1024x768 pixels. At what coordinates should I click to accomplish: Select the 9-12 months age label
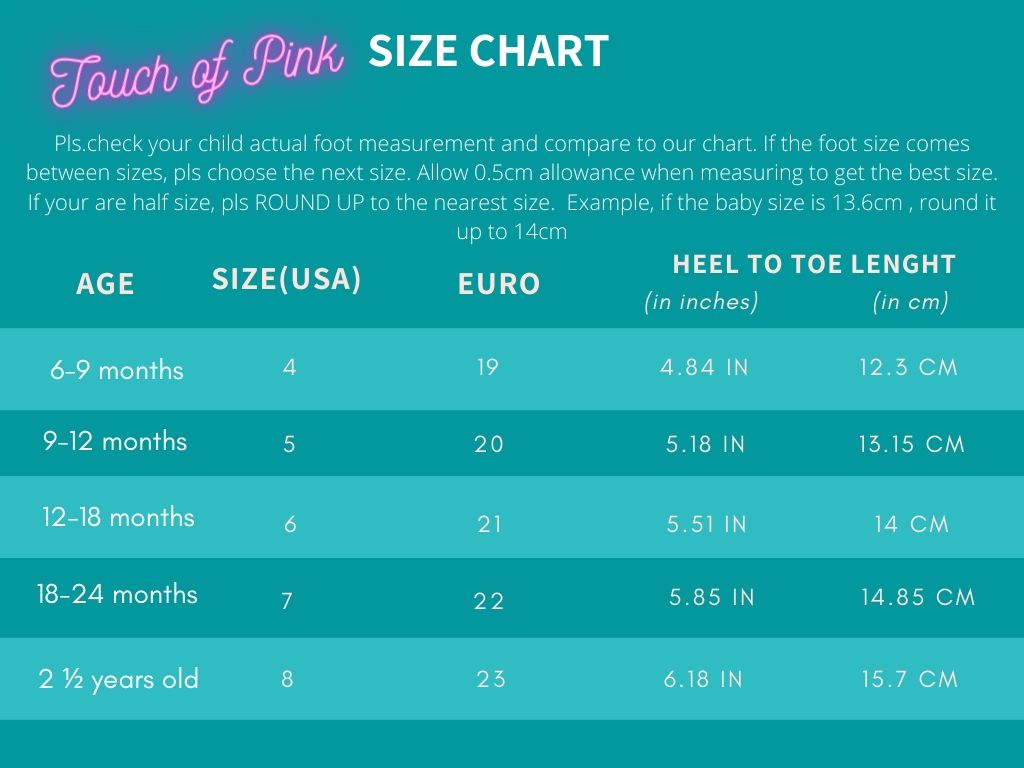pyautogui.click(x=115, y=441)
